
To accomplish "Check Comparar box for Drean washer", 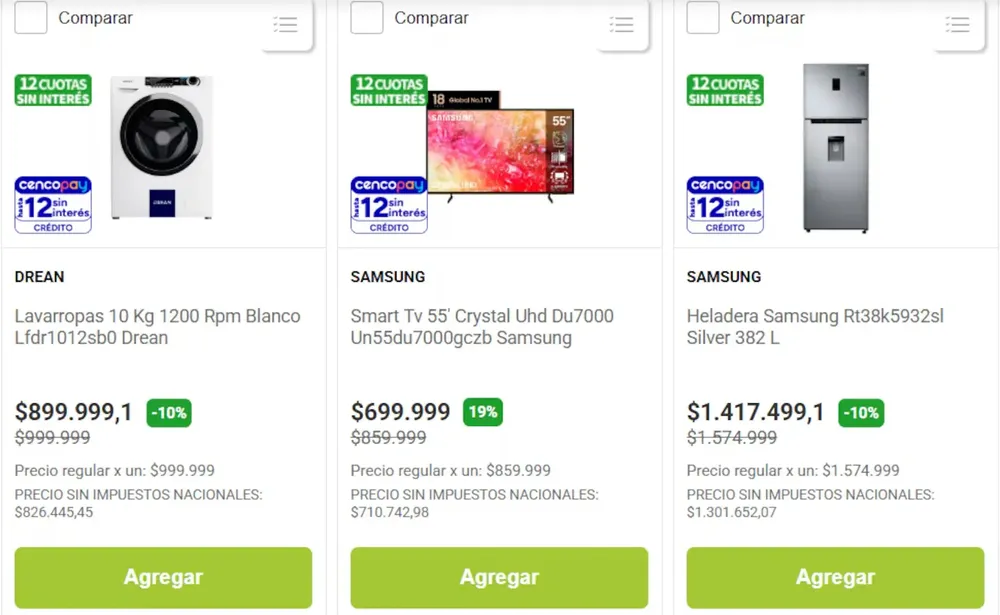I will point(31,18).
